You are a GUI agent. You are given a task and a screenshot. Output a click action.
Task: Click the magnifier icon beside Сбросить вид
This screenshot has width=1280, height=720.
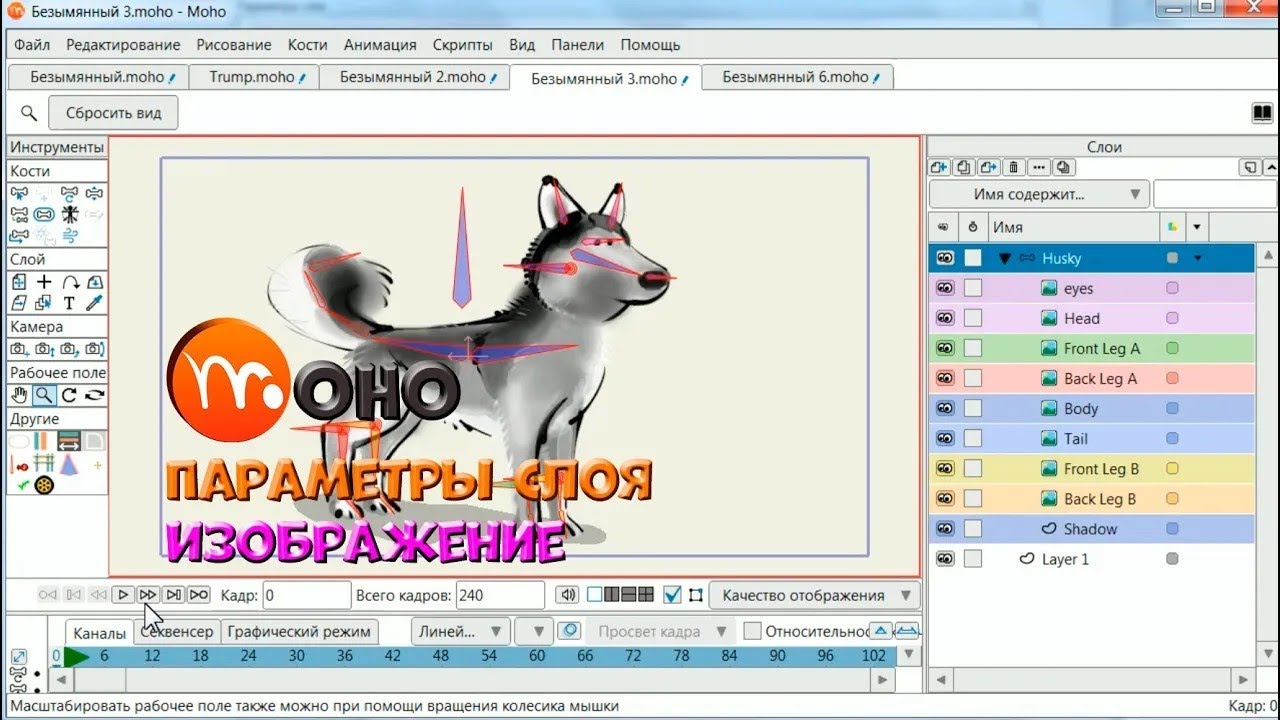point(29,113)
